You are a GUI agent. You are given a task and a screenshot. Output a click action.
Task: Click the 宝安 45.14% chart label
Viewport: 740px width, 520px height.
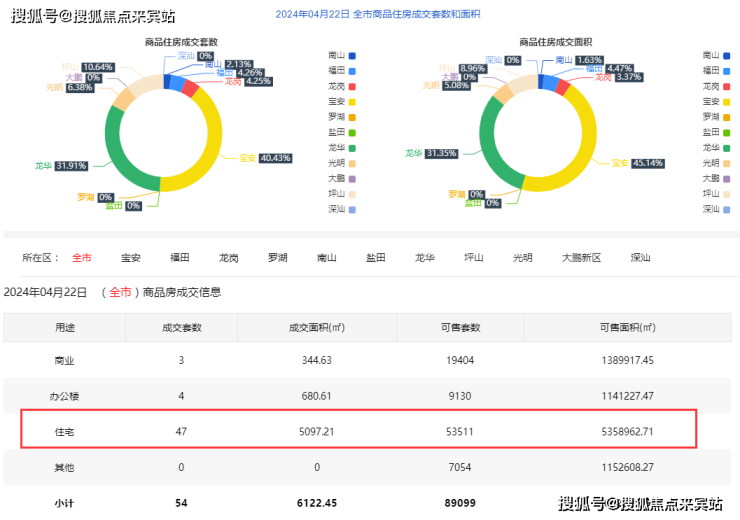coord(638,163)
